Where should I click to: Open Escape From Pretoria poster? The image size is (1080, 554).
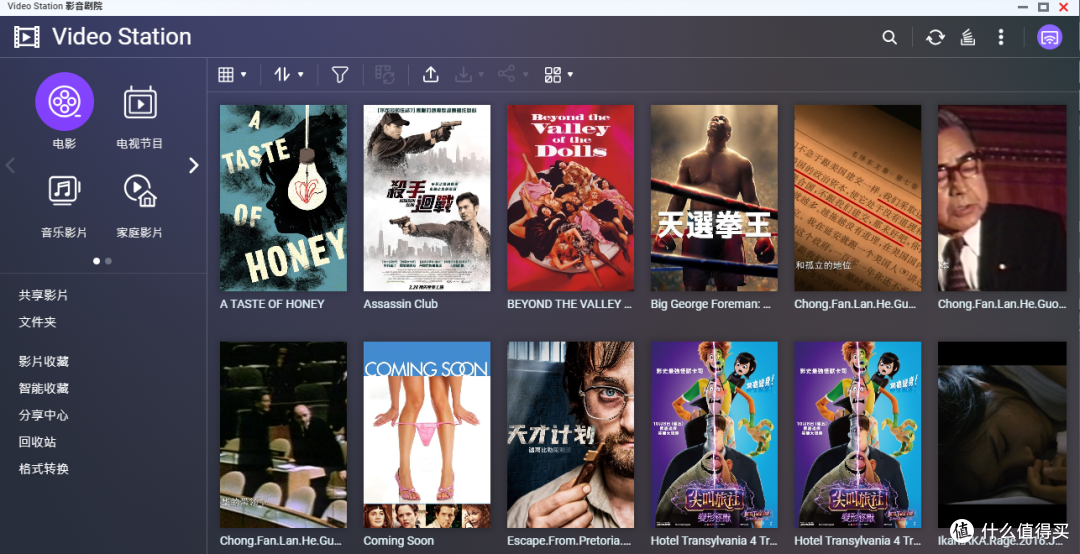pyautogui.click(x=570, y=435)
